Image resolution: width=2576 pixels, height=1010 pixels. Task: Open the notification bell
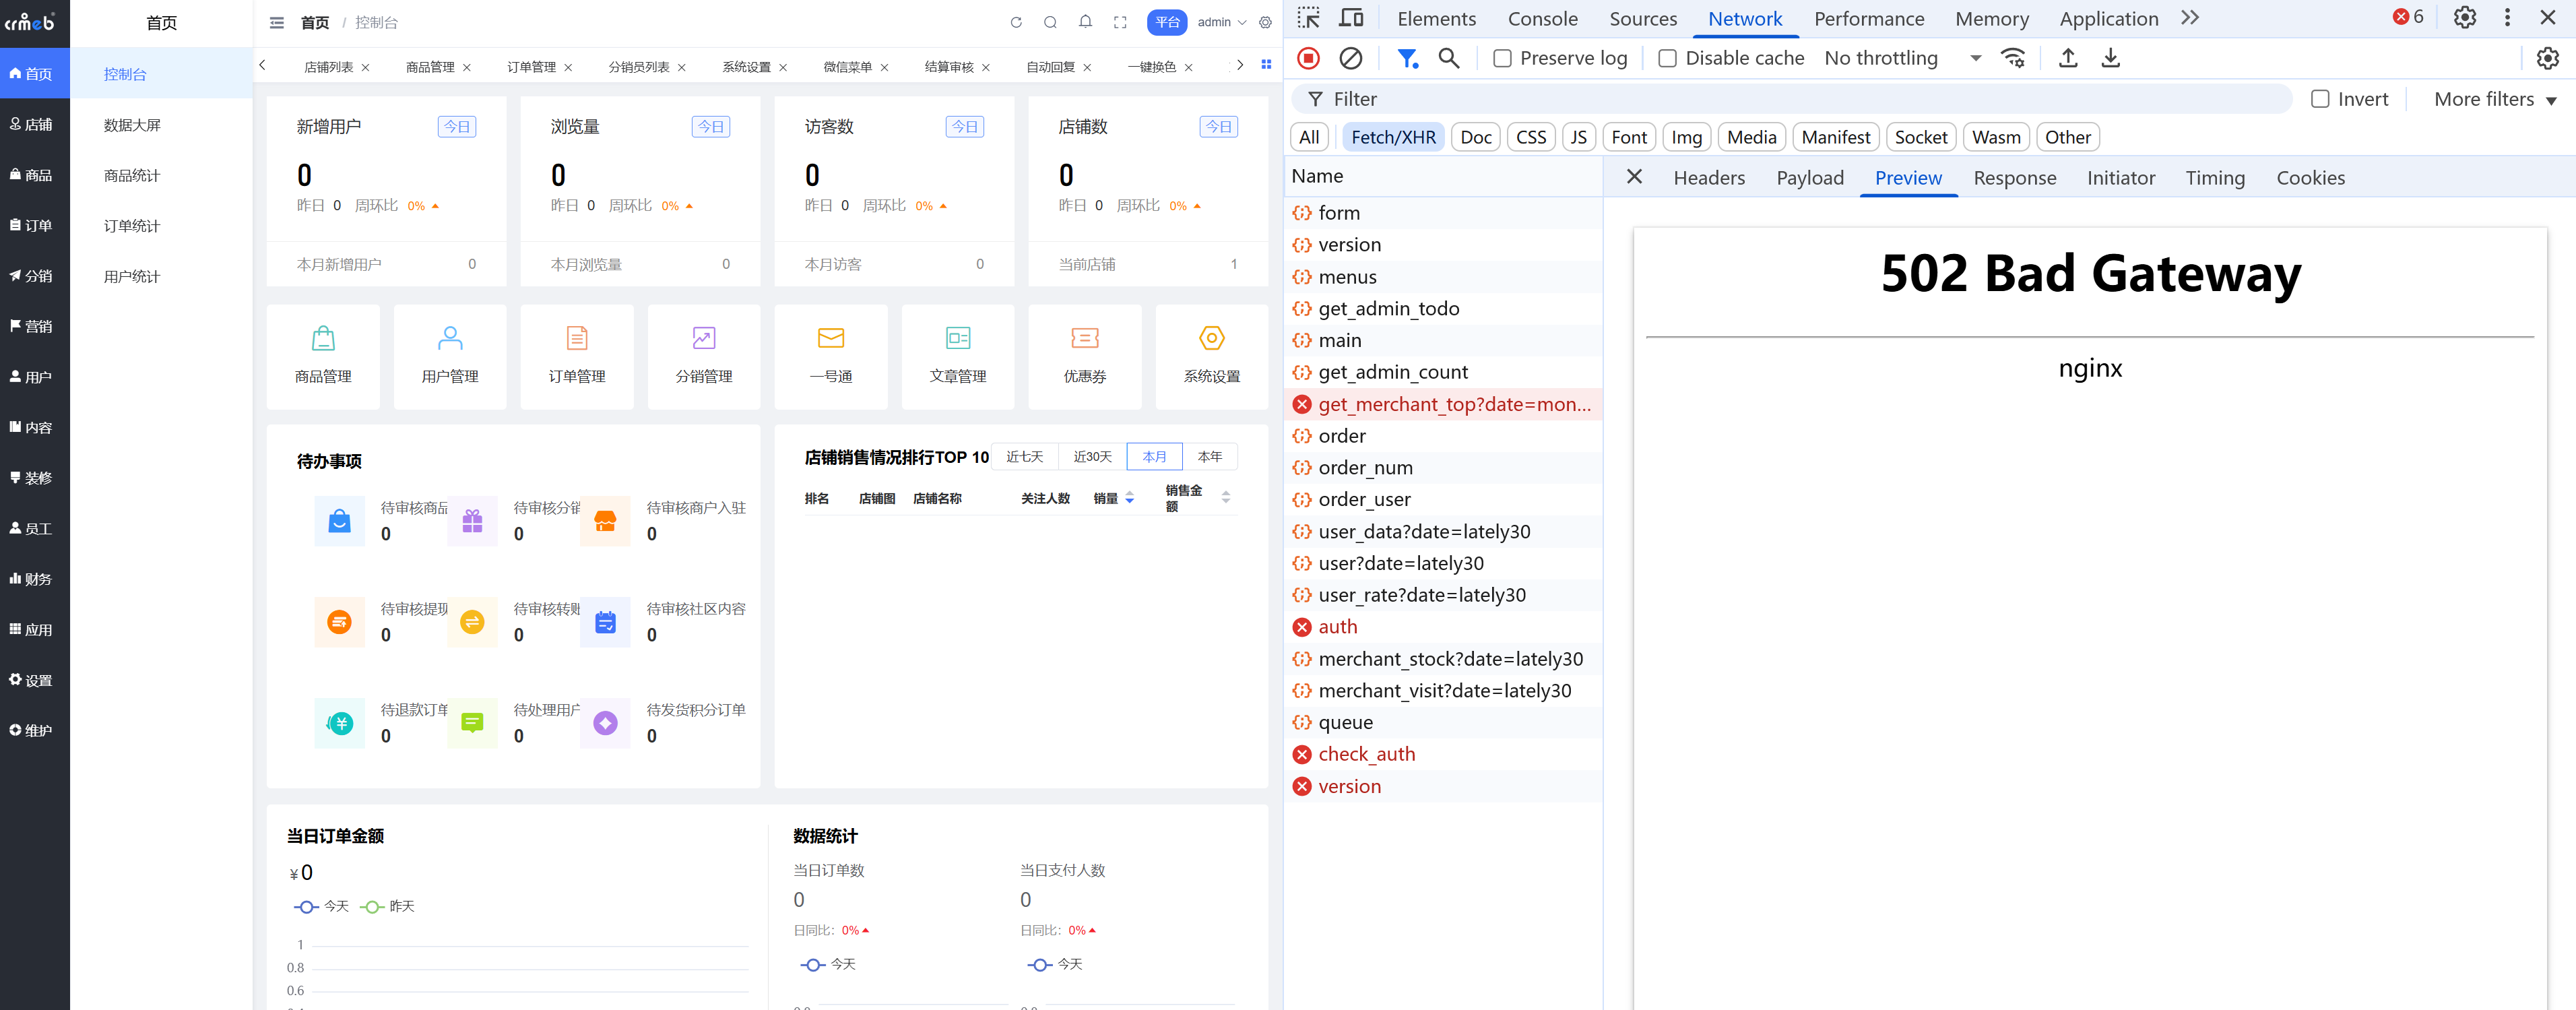click(x=1085, y=22)
